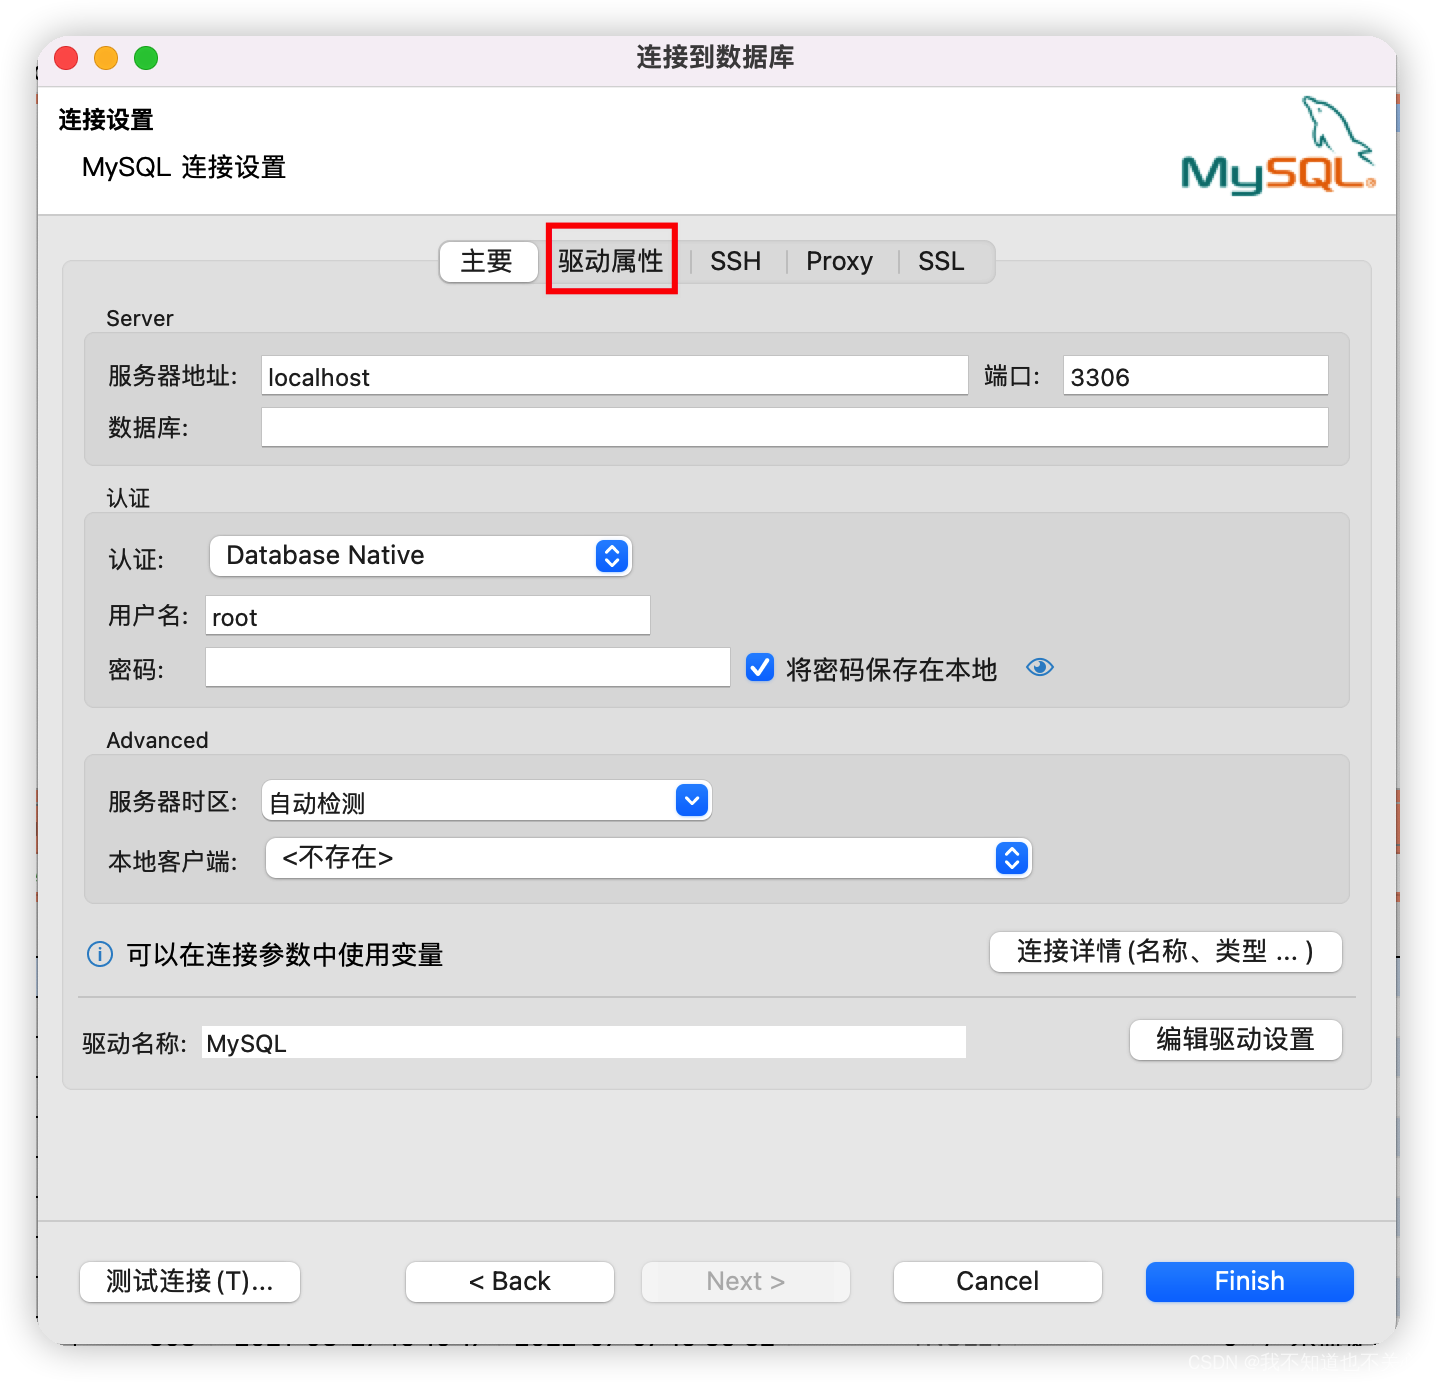Viewport: 1436px width, 1382px height.
Task: Show password using the eye icon
Action: tap(1040, 667)
